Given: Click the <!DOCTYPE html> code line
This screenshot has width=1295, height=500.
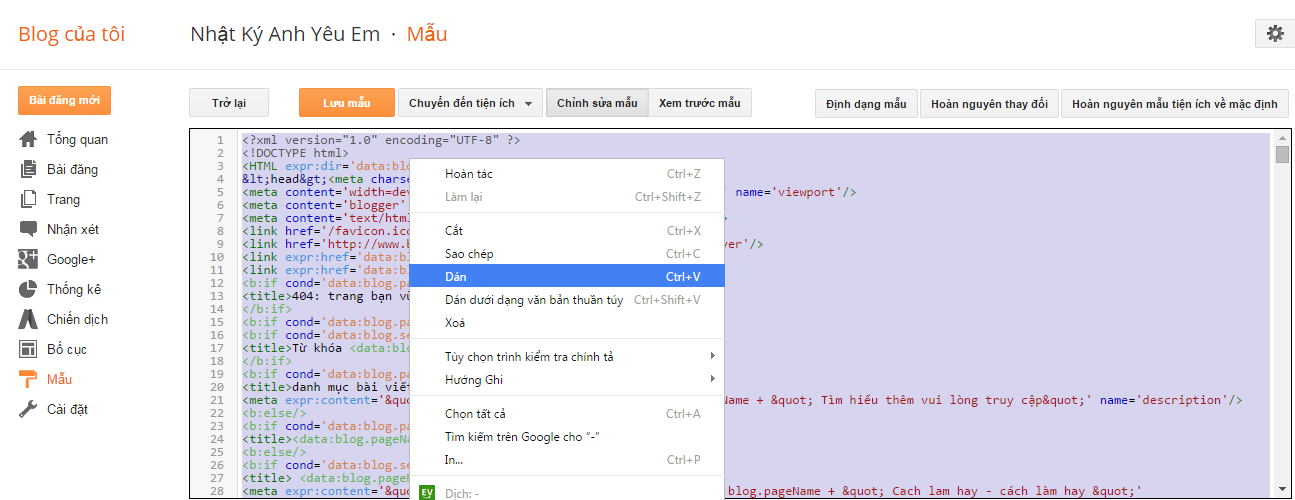Looking at the screenshot, I should (x=295, y=153).
